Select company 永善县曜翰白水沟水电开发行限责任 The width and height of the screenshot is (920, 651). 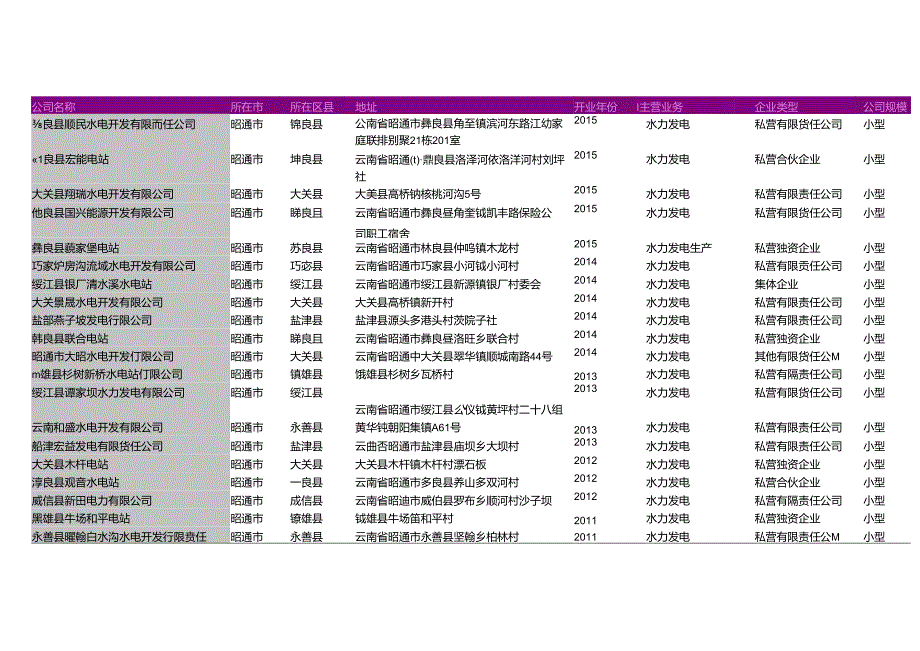[119, 537]
